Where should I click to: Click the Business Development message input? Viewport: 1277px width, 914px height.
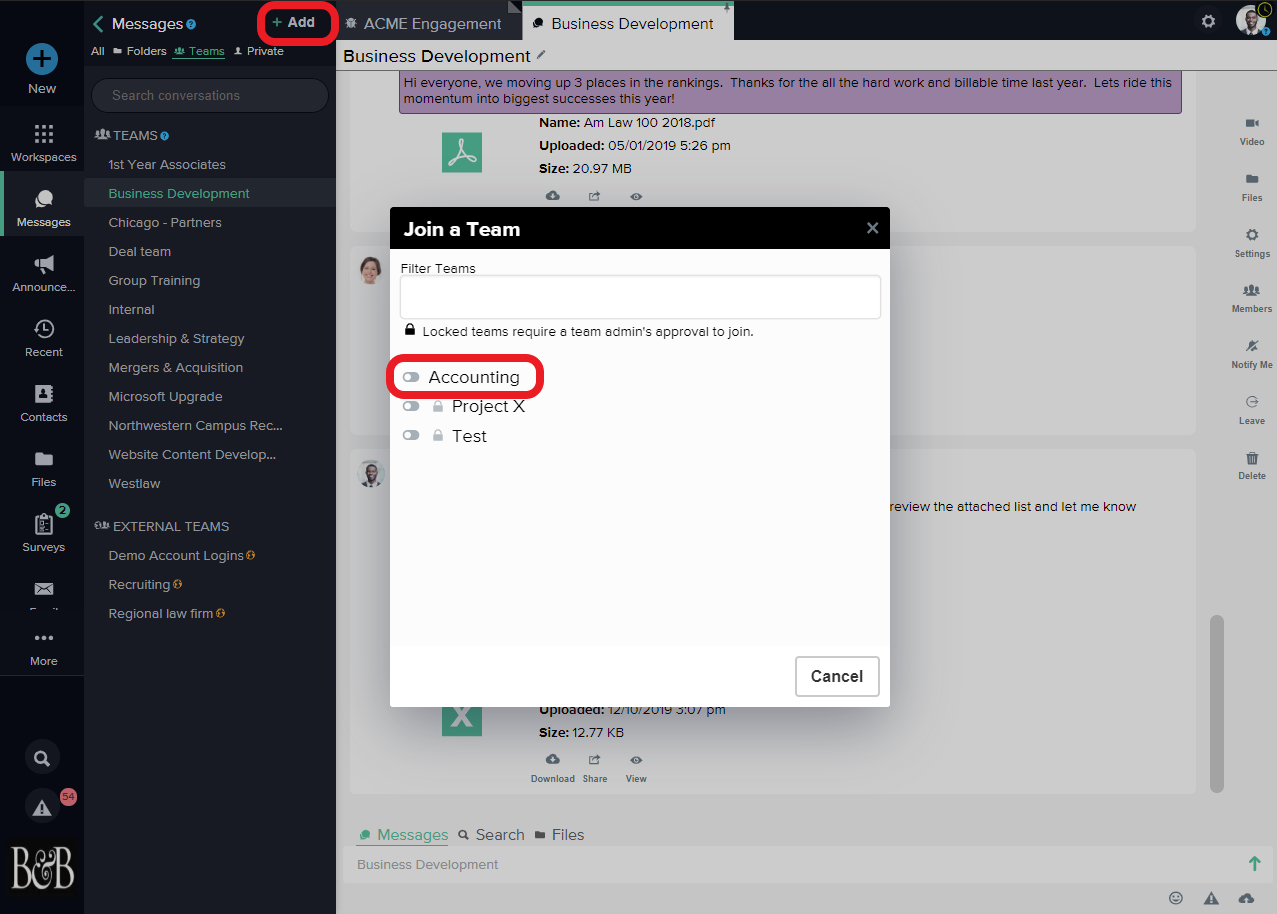click(x=792, y=865)
